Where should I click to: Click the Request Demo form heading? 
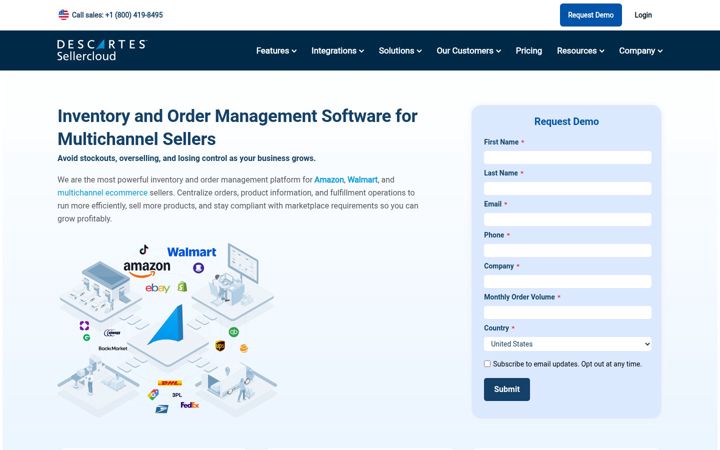click(x=566, y=122)
